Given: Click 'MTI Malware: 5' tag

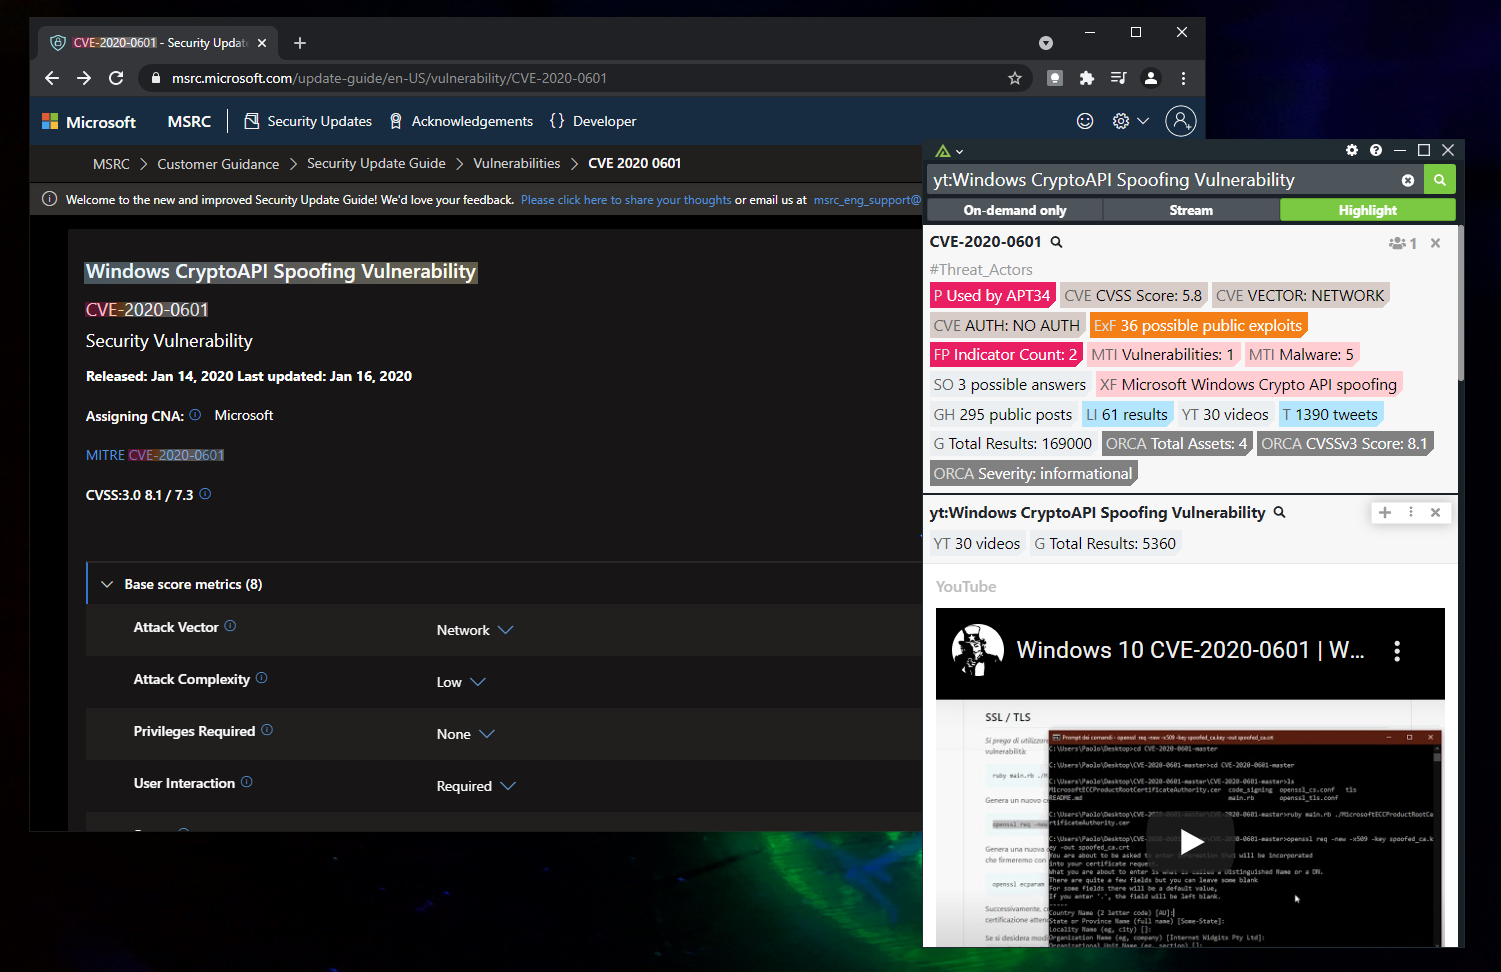Looking at the screenshot, I should (1301, 355).
